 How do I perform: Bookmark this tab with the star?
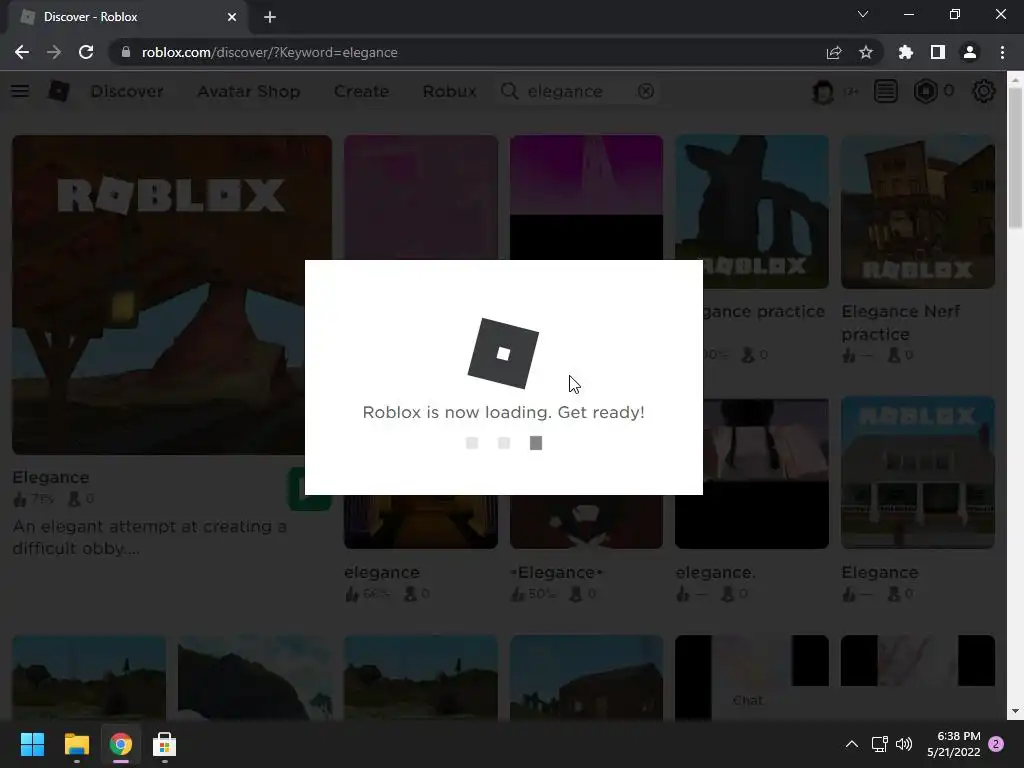pyautogui.click(x=866, y=52)
